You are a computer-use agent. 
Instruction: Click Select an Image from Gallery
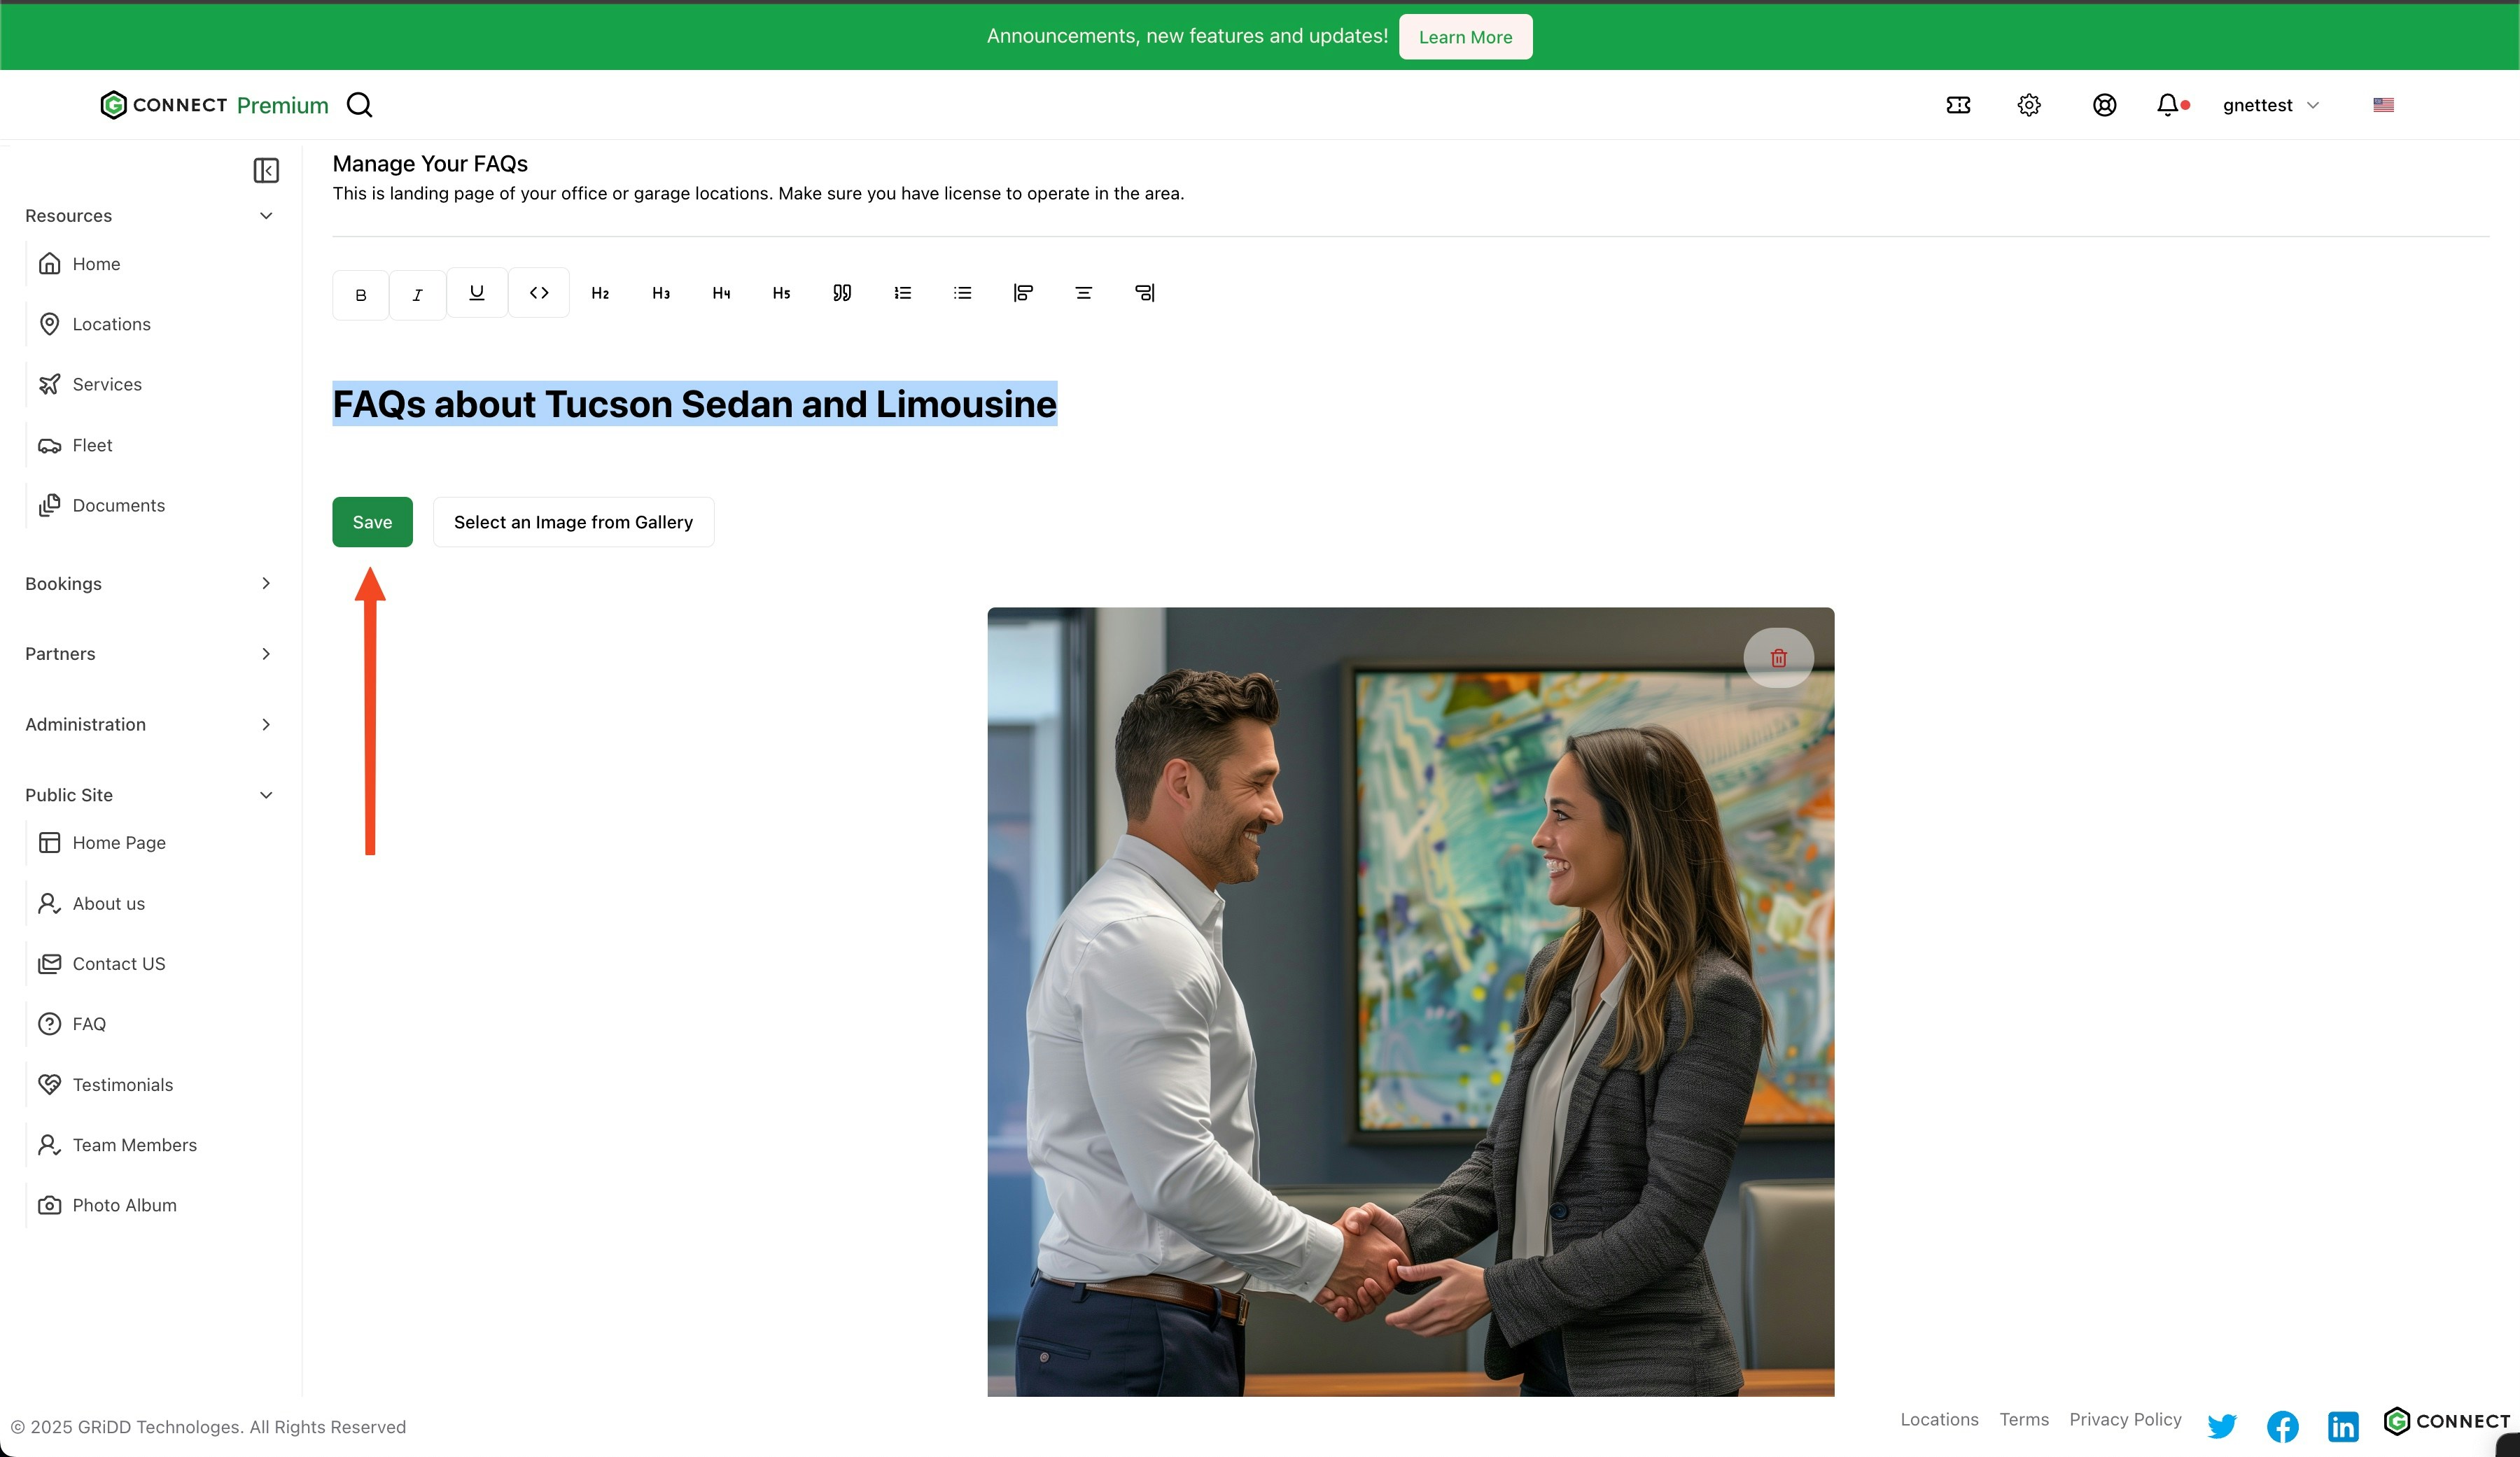click(573, 522)
